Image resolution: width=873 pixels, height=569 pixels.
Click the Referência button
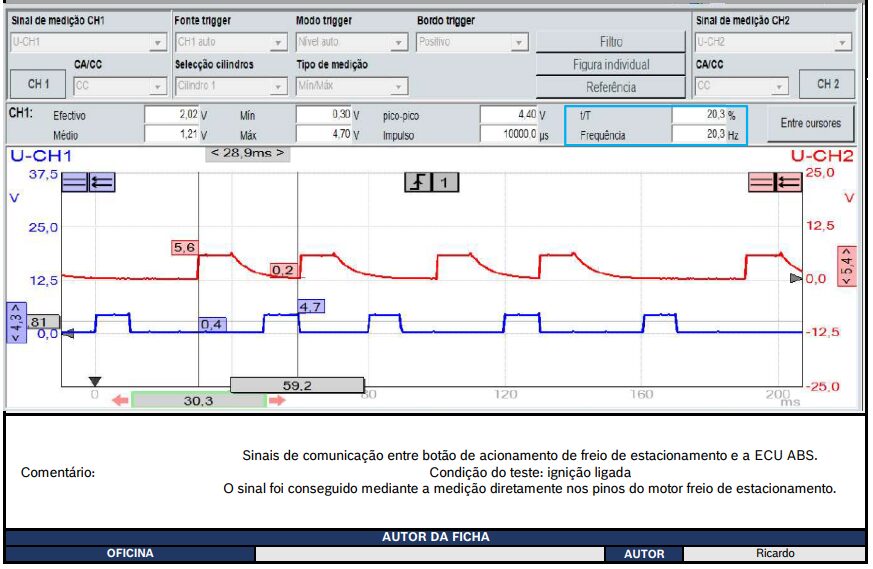tap(611, 87)
